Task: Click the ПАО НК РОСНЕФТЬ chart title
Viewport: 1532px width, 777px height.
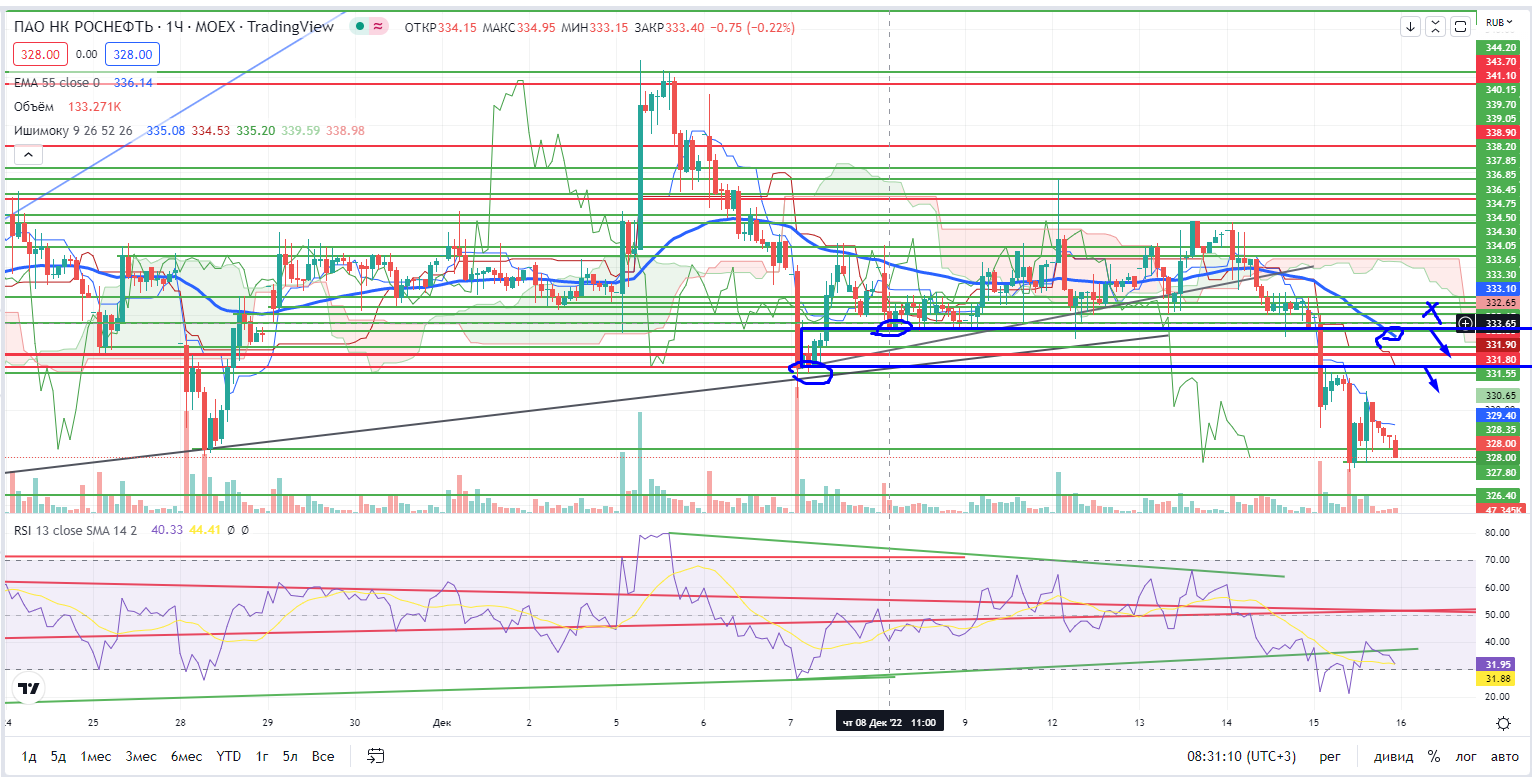Action: pyautogui.click(x=174, y=27)
